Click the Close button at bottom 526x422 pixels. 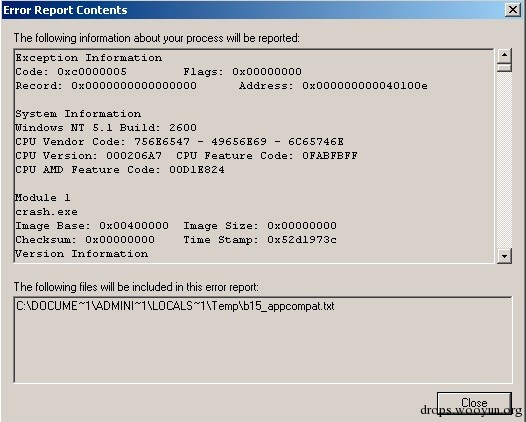(x=474, y=403)
